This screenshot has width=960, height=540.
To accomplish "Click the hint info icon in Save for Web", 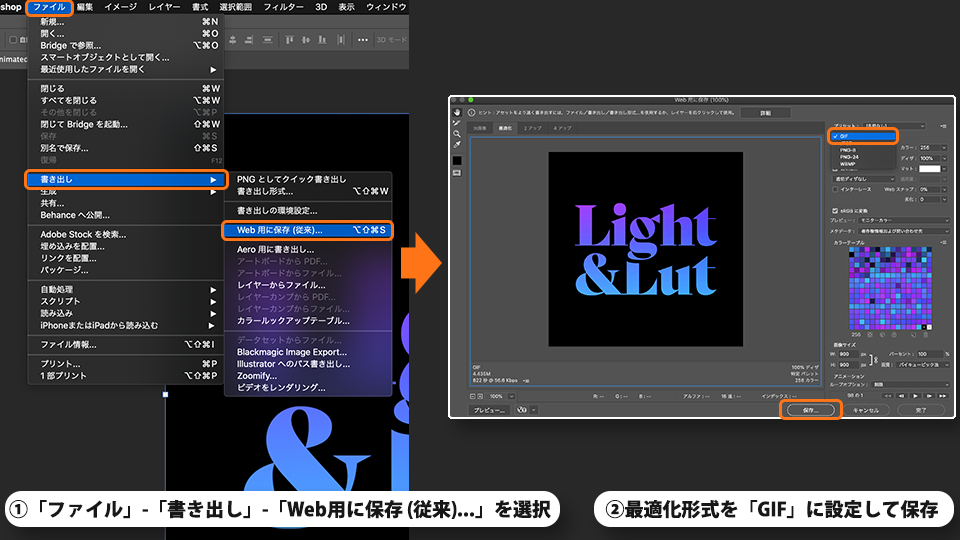I will click(x=471, y=113).
